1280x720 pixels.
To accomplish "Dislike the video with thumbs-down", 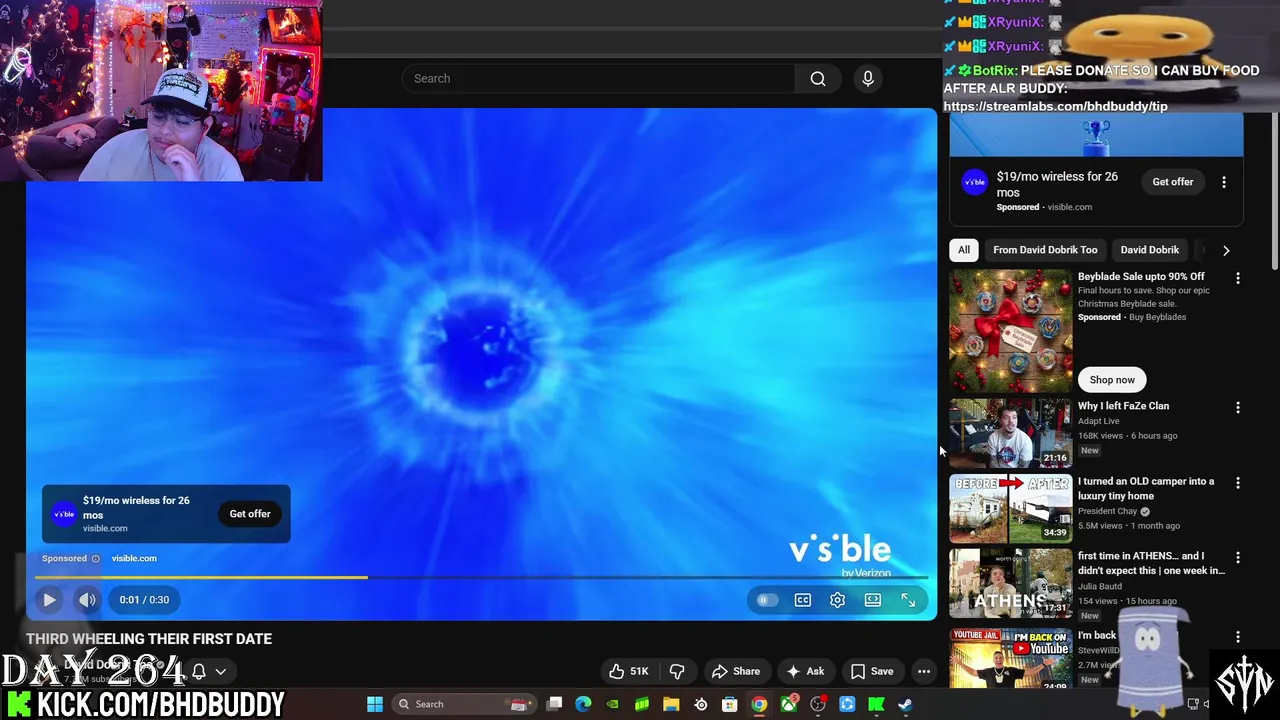I will 677,671.
